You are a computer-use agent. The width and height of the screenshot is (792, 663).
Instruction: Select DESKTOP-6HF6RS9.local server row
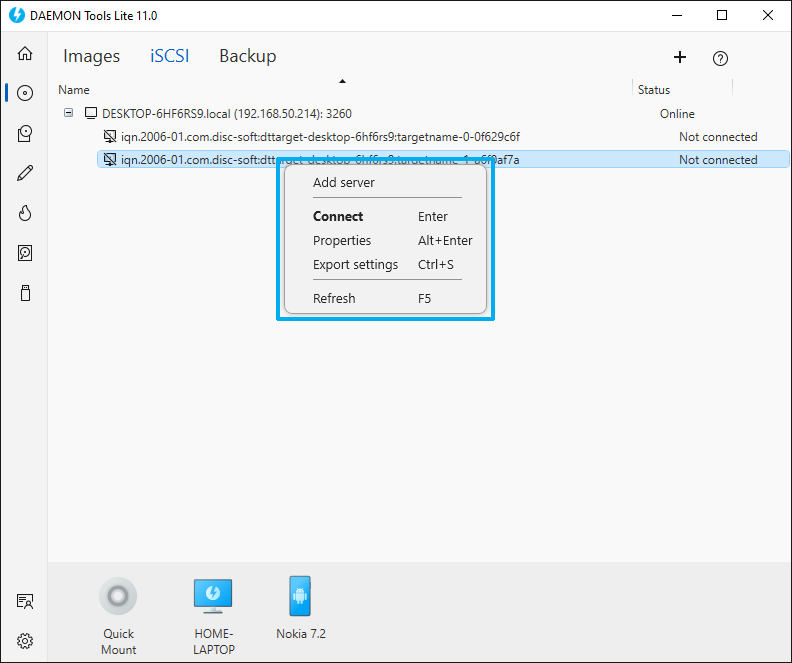point(227,113)
